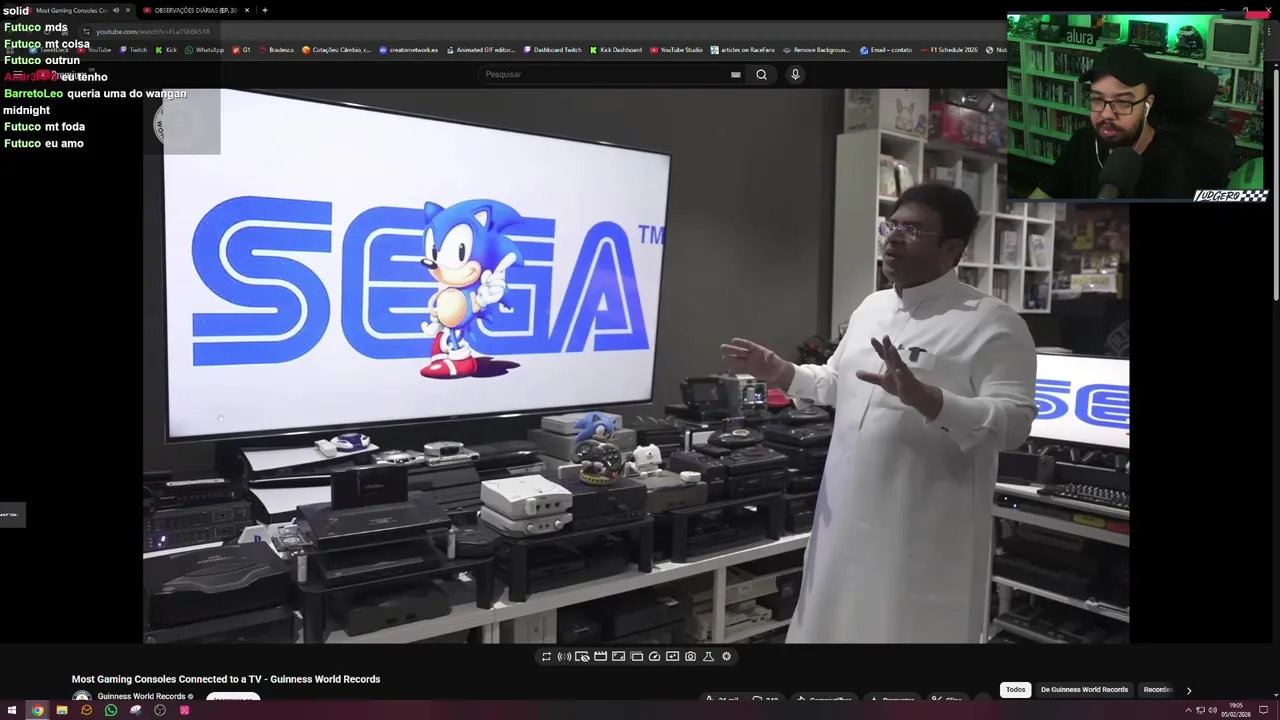Open the Animated GIF editor bookmark
This screenshot has height=720, width=1280.
481,50
